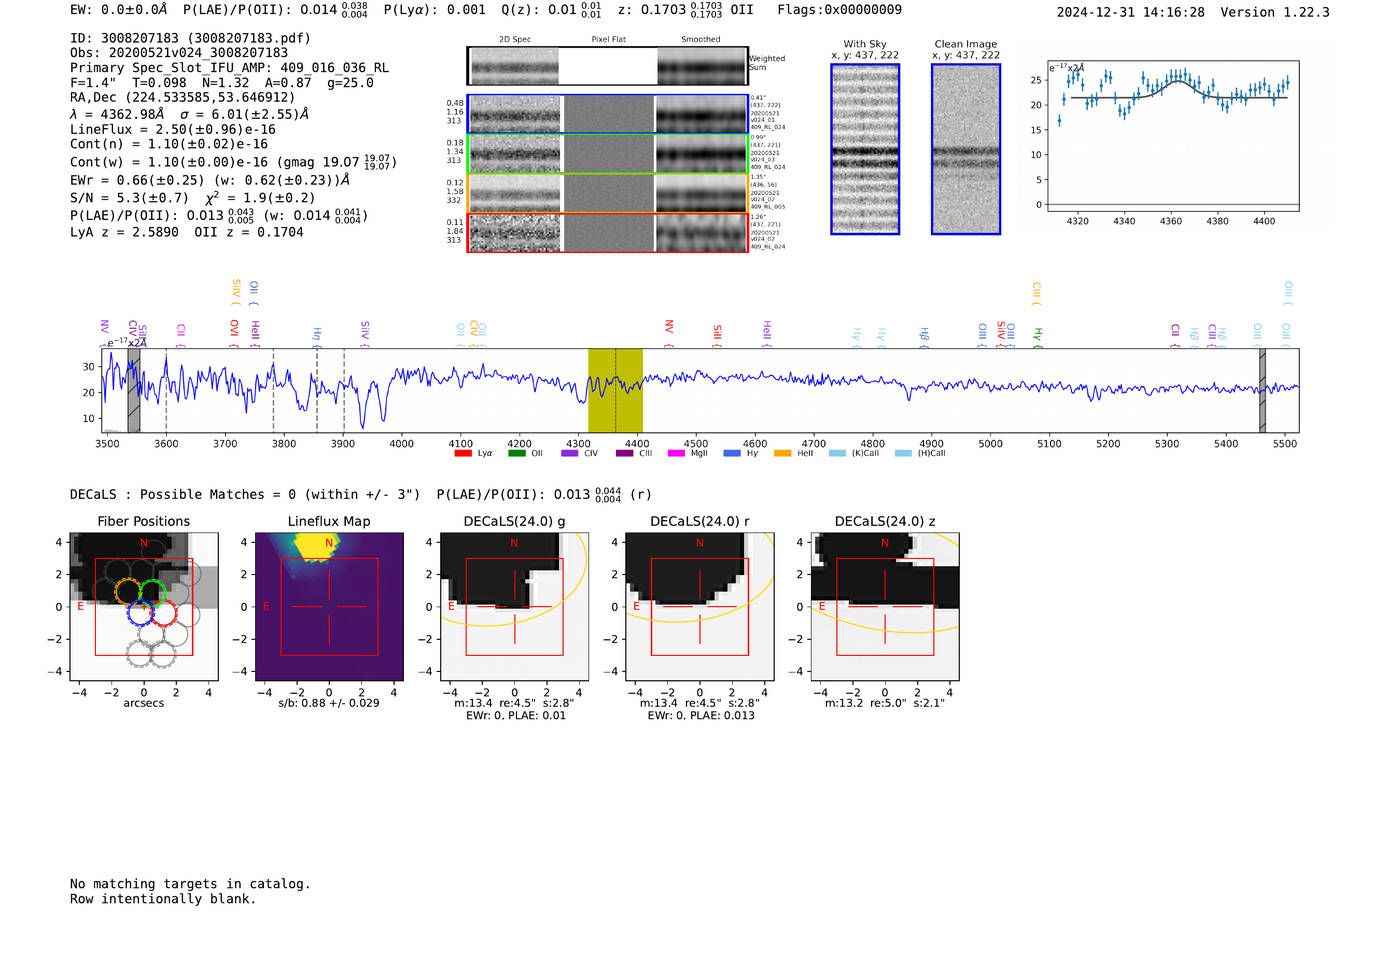1400x953 pixels.
Task: Click the gray hatched band near 5460
Action: (x=1262, y=390)
